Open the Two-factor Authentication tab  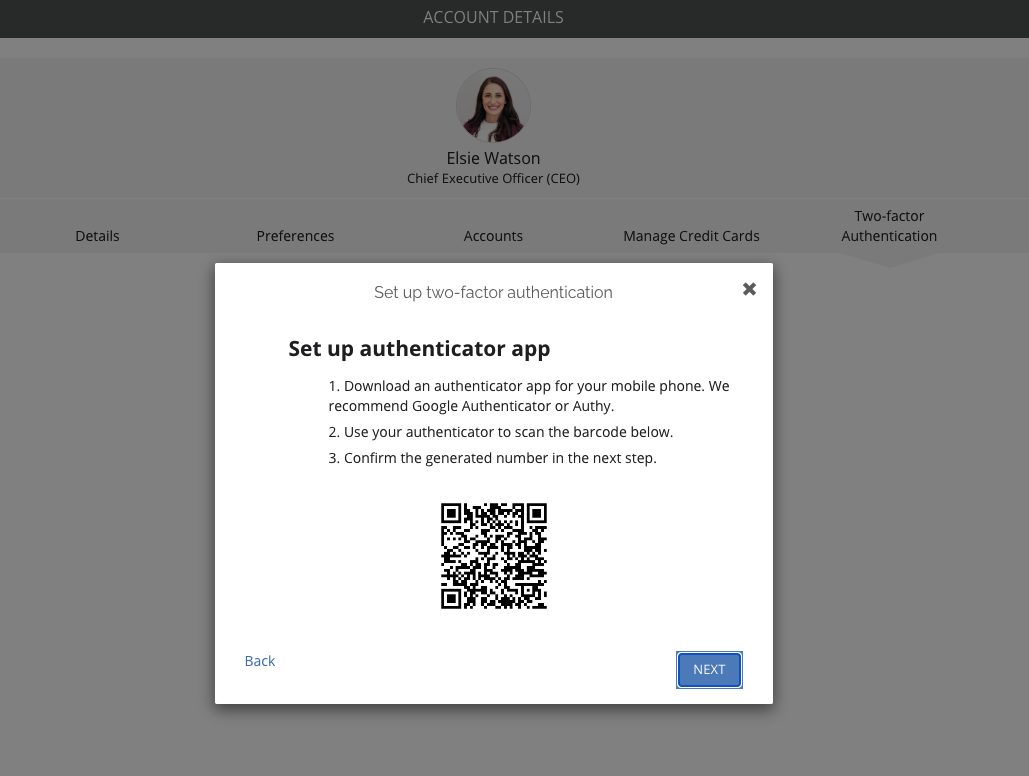[x=889, y=226]
